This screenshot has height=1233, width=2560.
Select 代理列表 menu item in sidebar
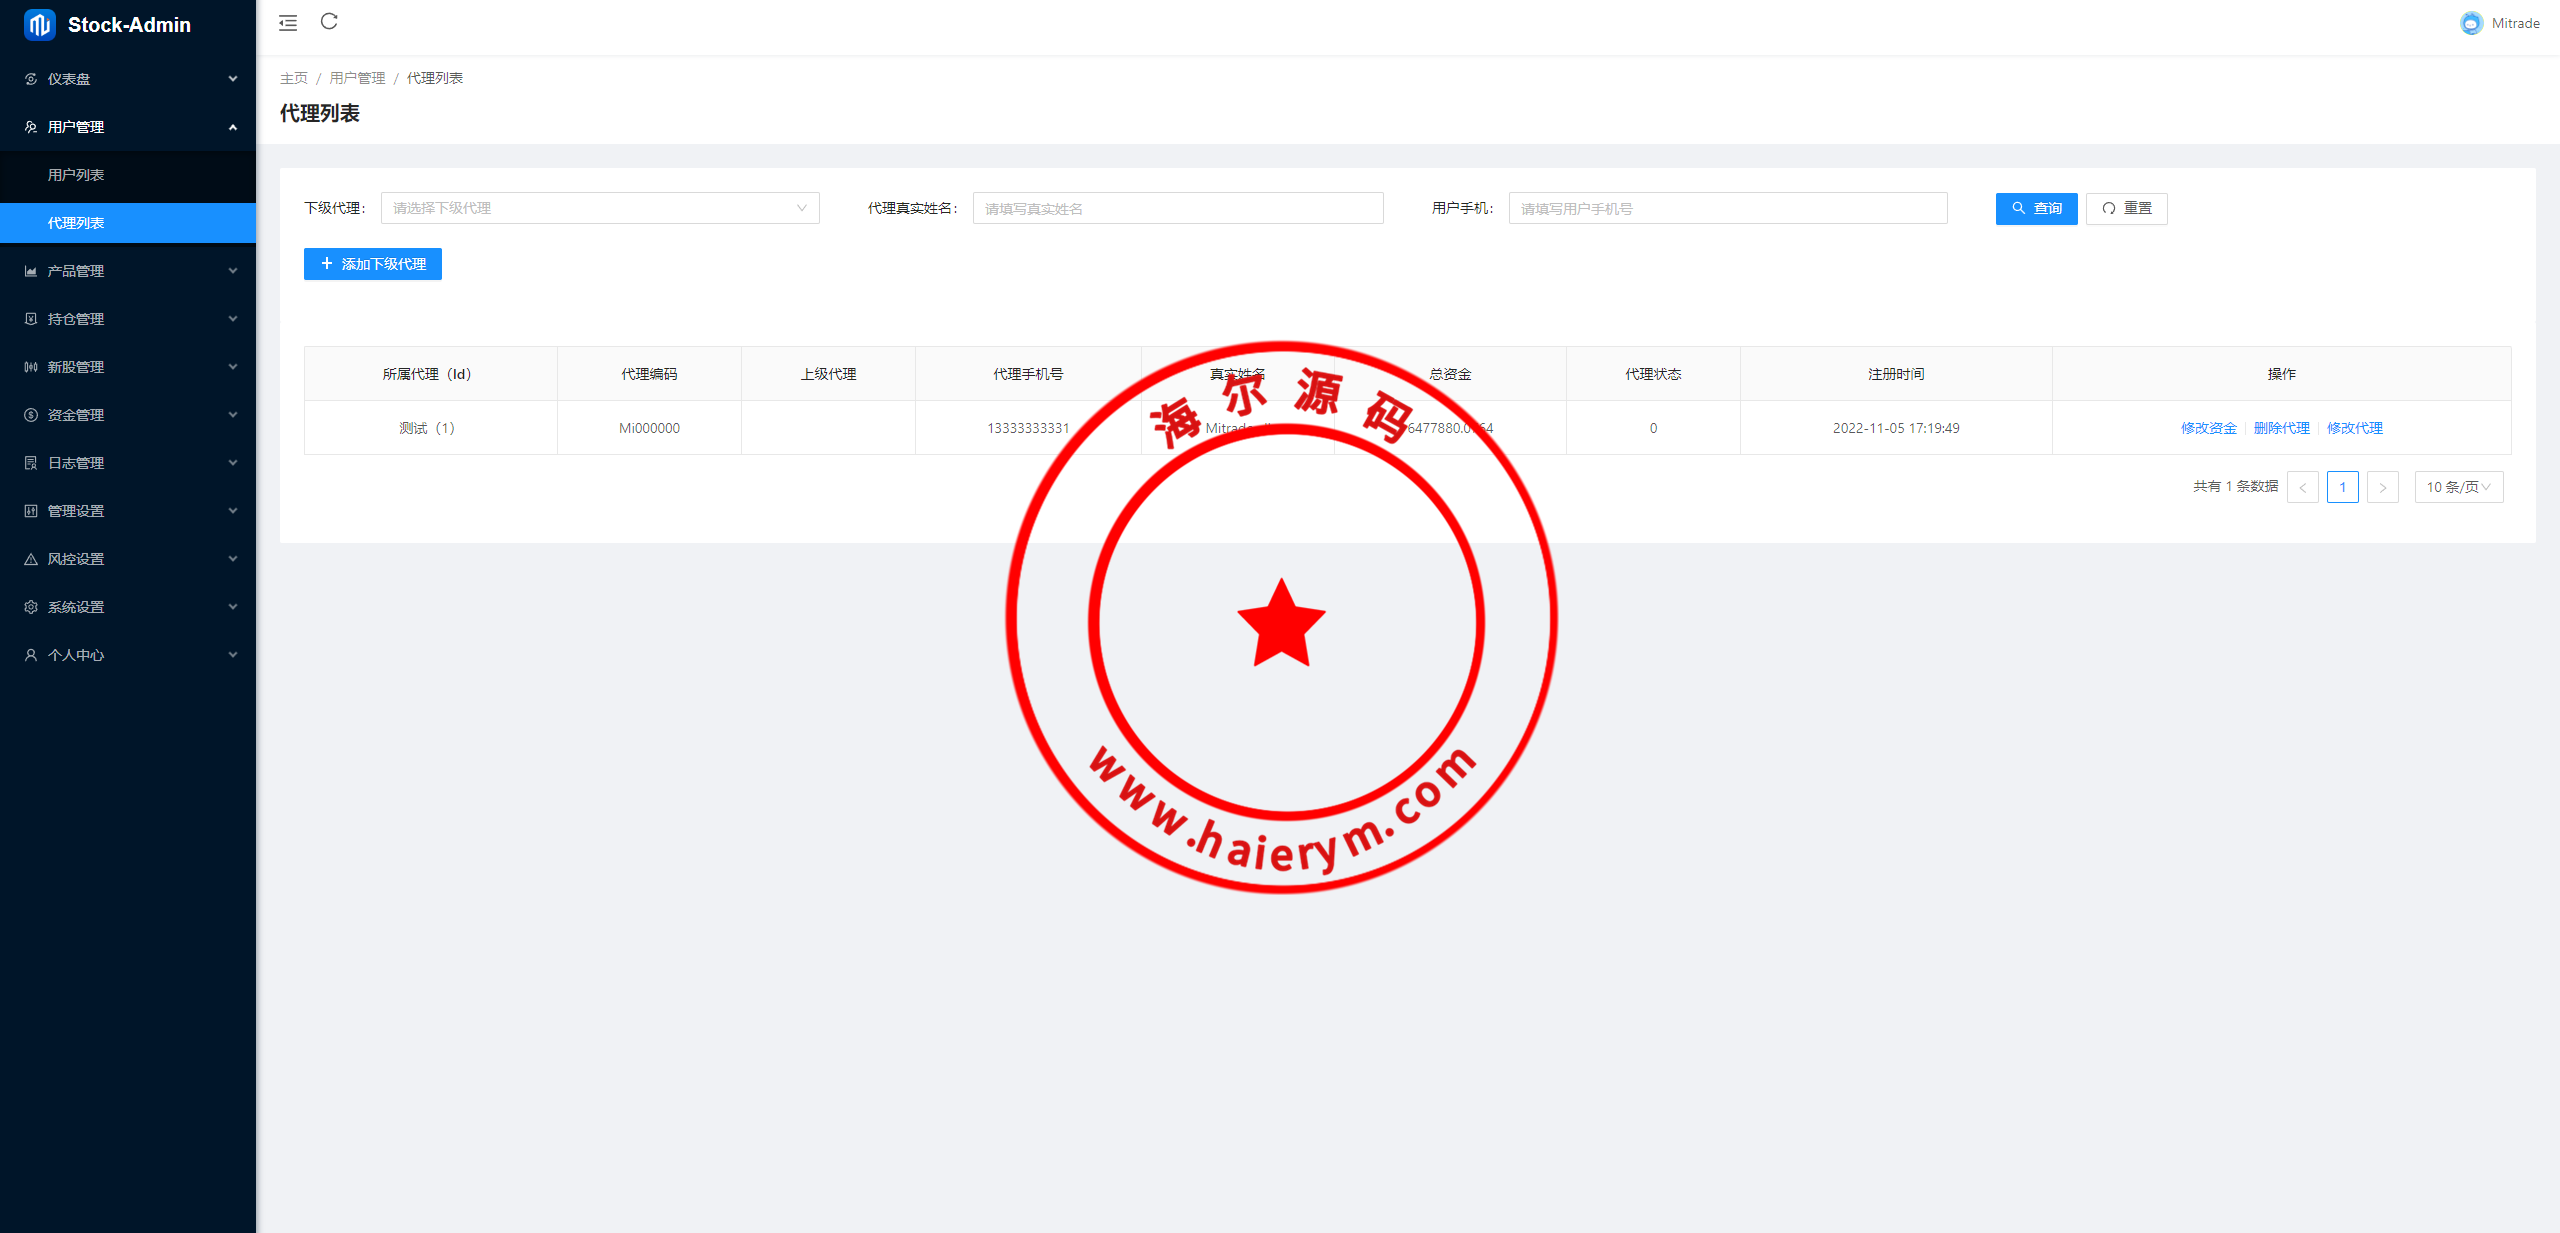76,223
